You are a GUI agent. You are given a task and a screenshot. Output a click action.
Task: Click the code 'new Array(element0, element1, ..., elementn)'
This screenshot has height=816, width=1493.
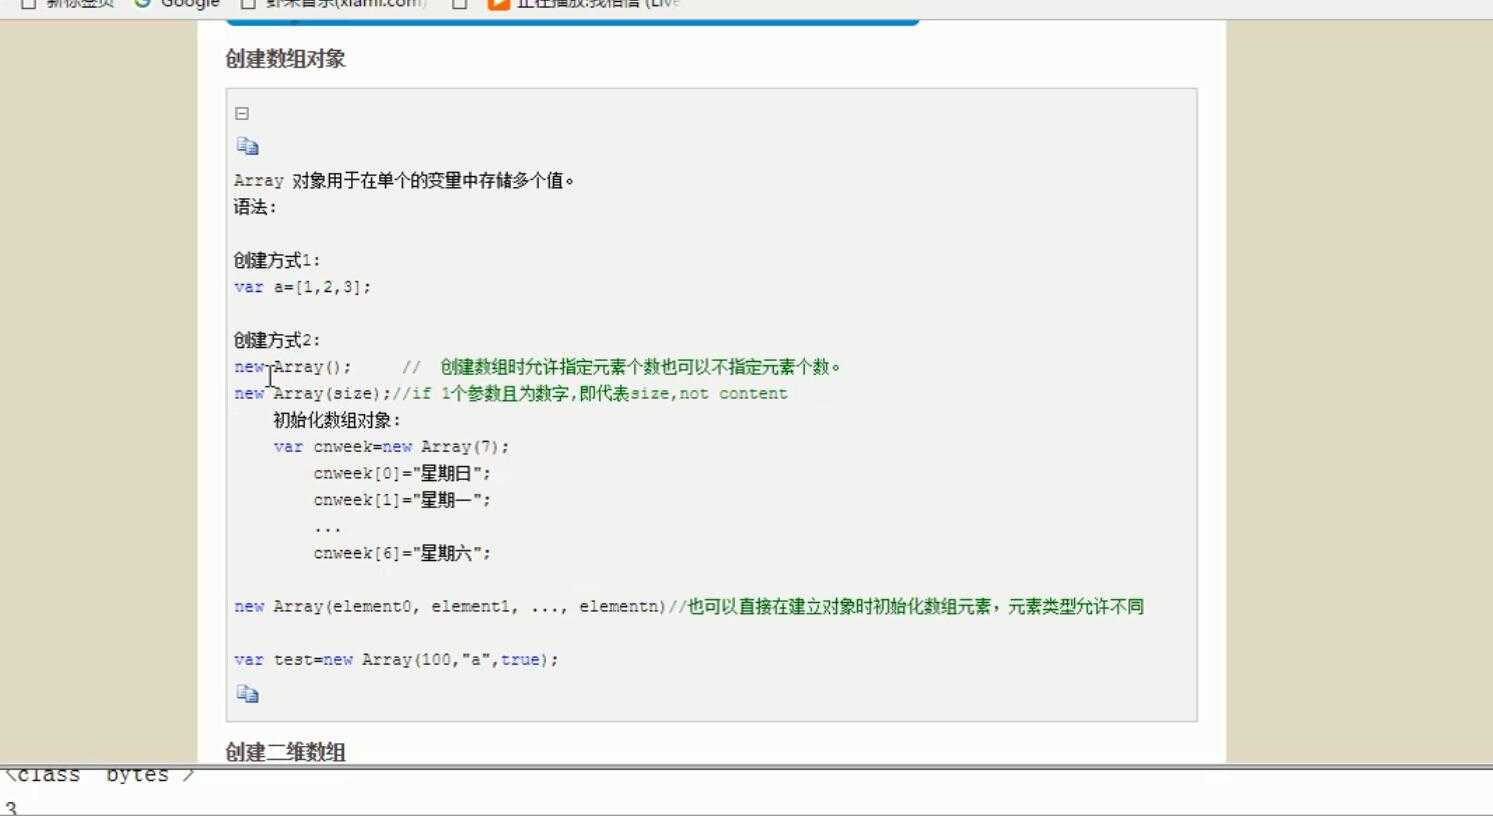(450, 606)
